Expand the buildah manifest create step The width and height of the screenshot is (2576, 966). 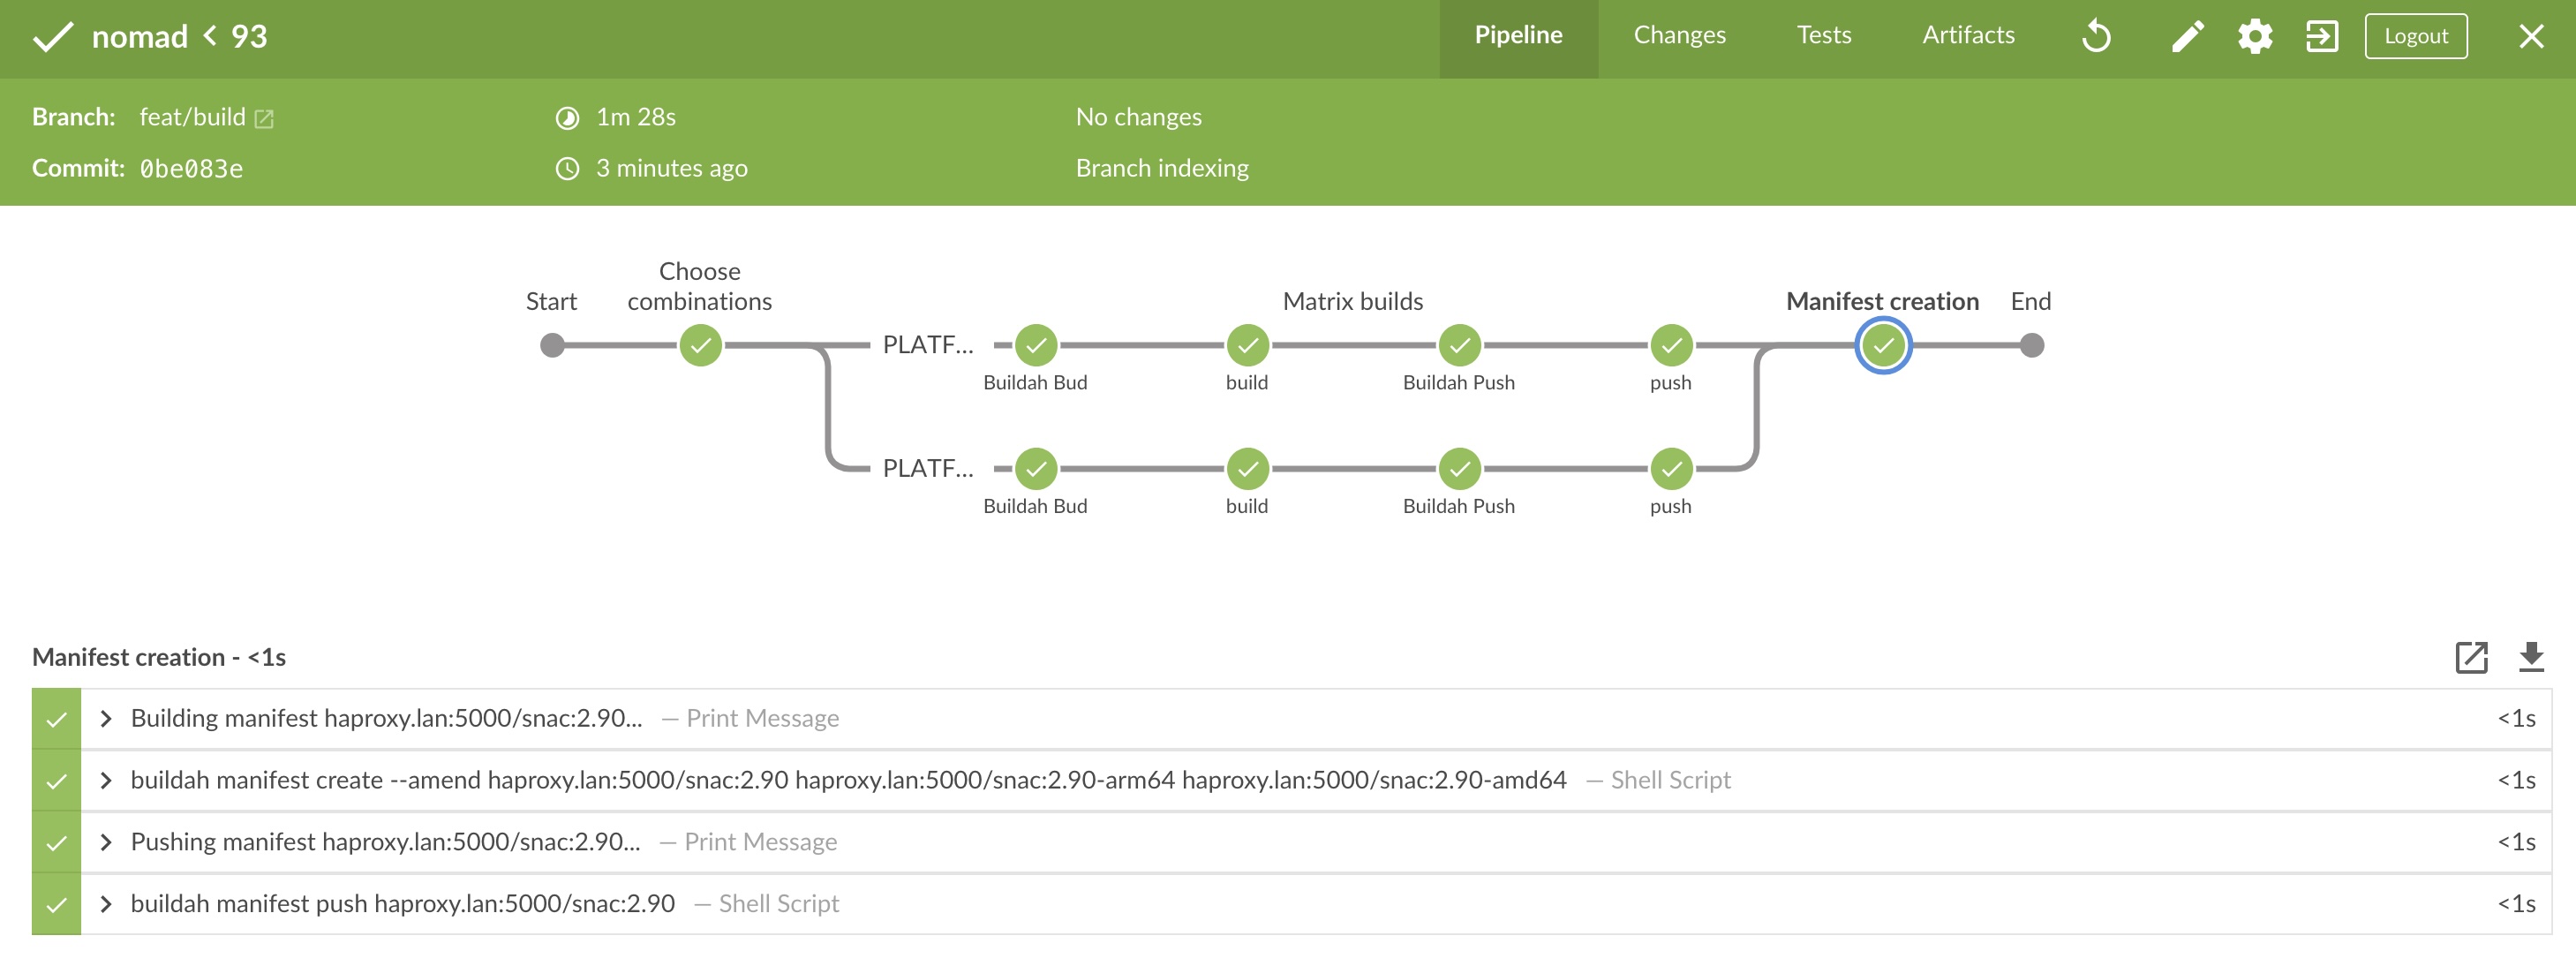(106, 781)
